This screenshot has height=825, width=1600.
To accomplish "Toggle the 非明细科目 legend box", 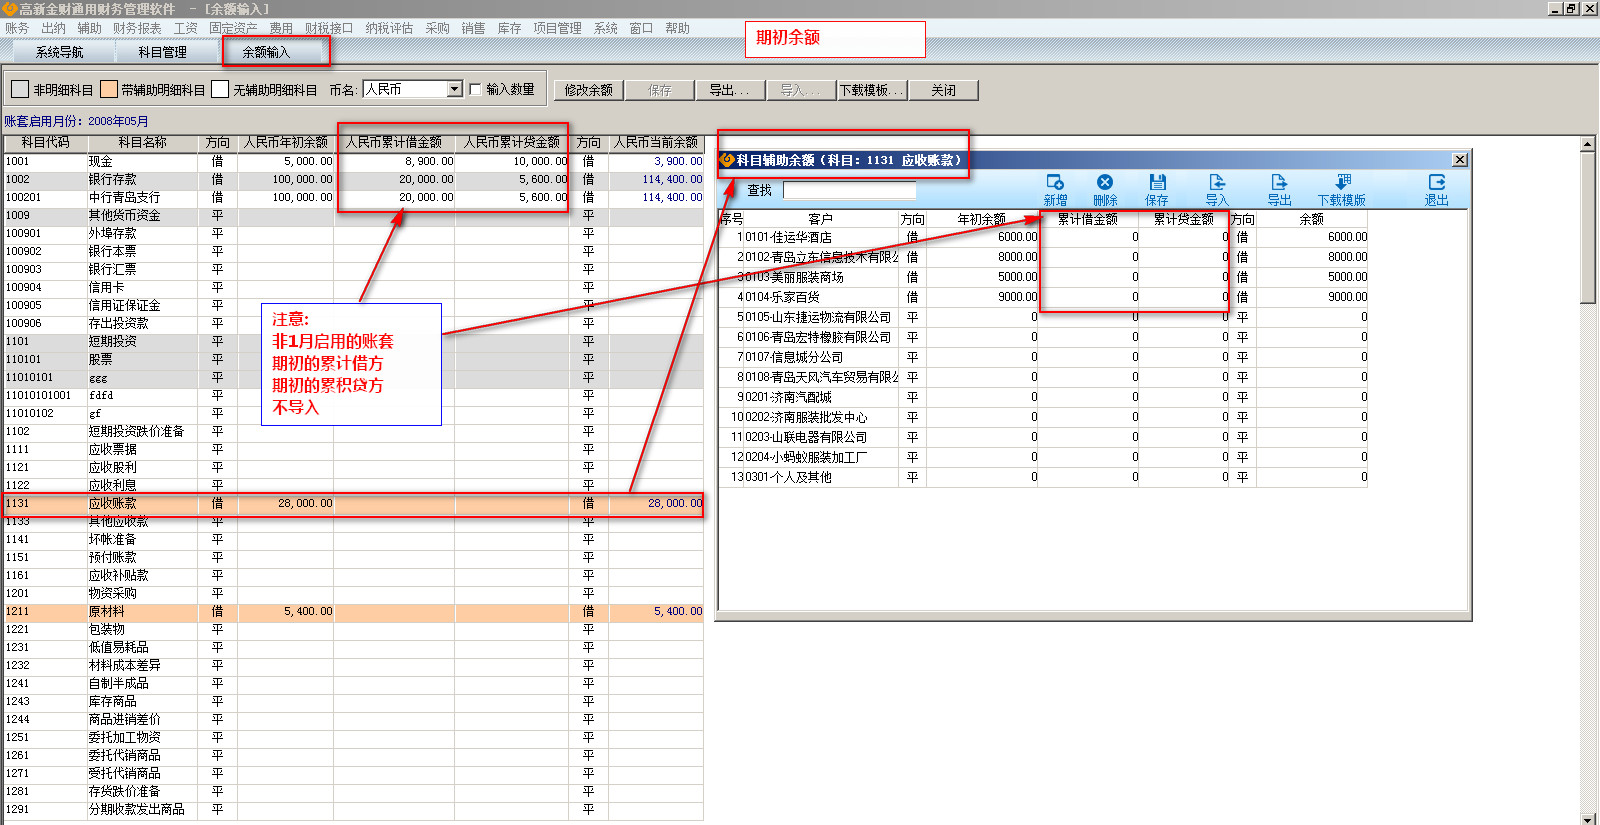I will 20,90.
